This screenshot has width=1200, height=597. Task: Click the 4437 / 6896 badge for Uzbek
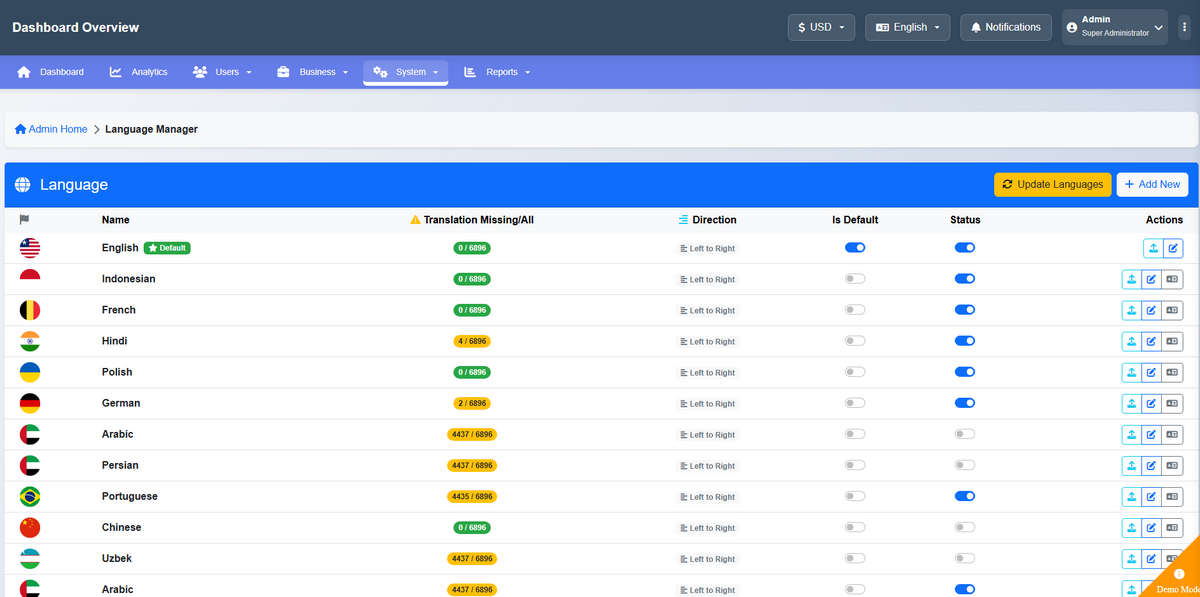point(472,558)
